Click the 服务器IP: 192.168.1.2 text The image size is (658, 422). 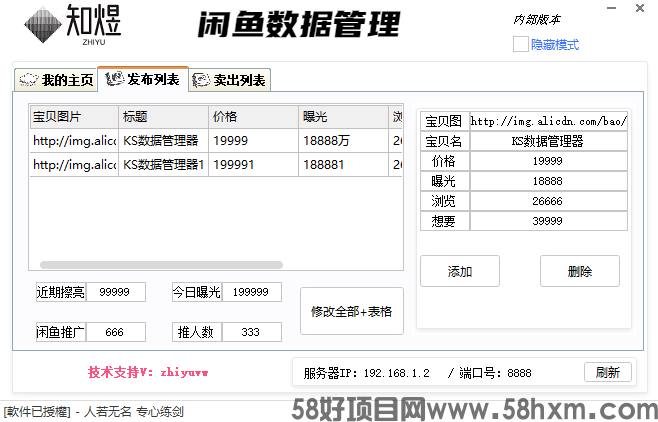coord(367,373)
